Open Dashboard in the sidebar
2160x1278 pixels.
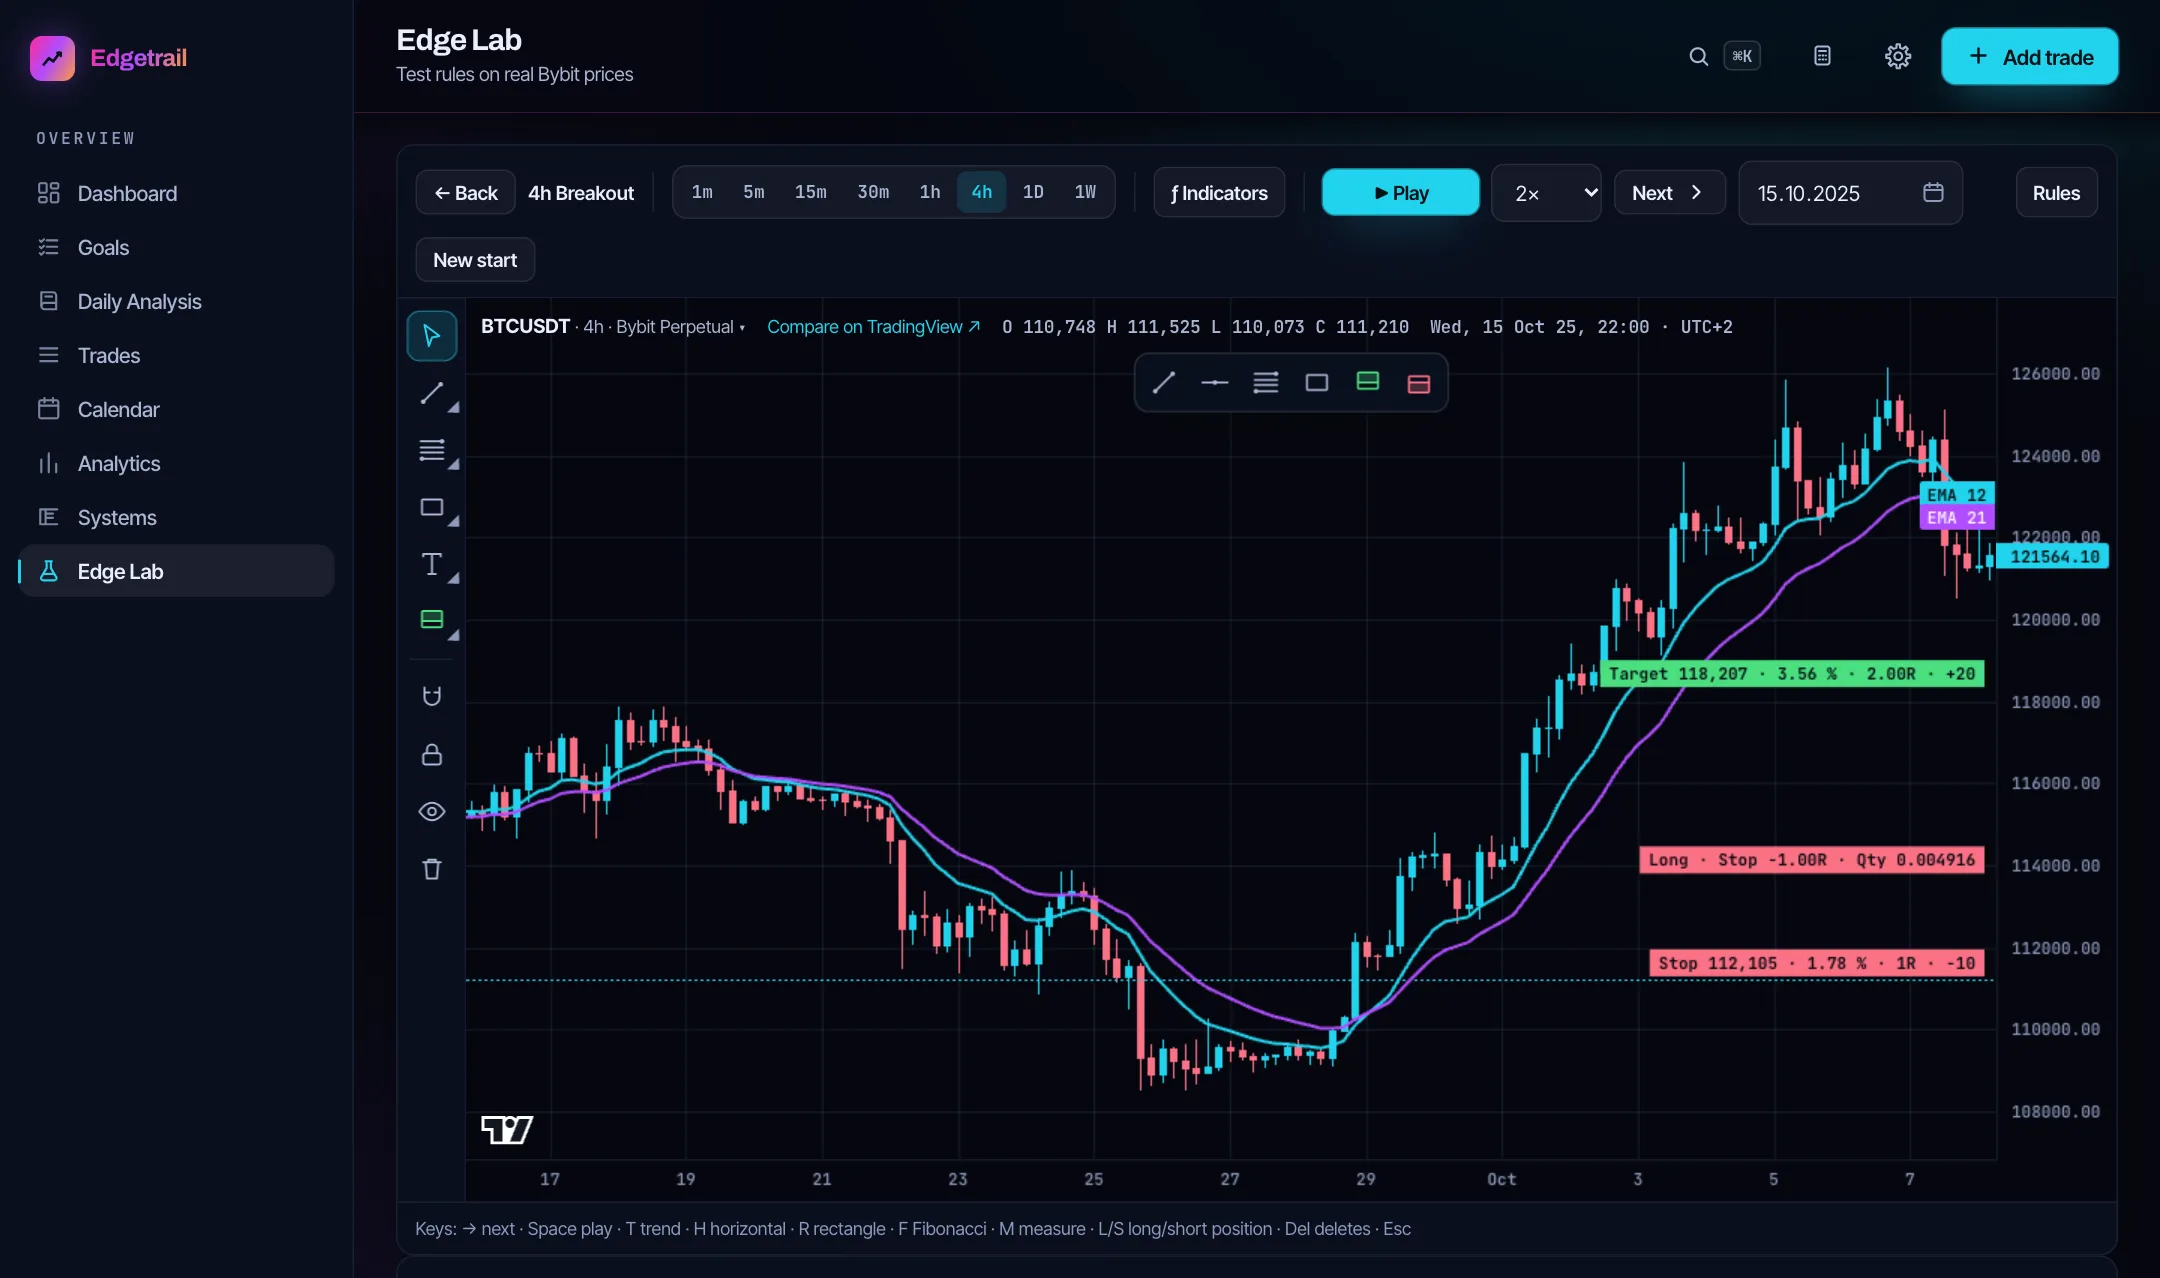(x=176, y=193)
